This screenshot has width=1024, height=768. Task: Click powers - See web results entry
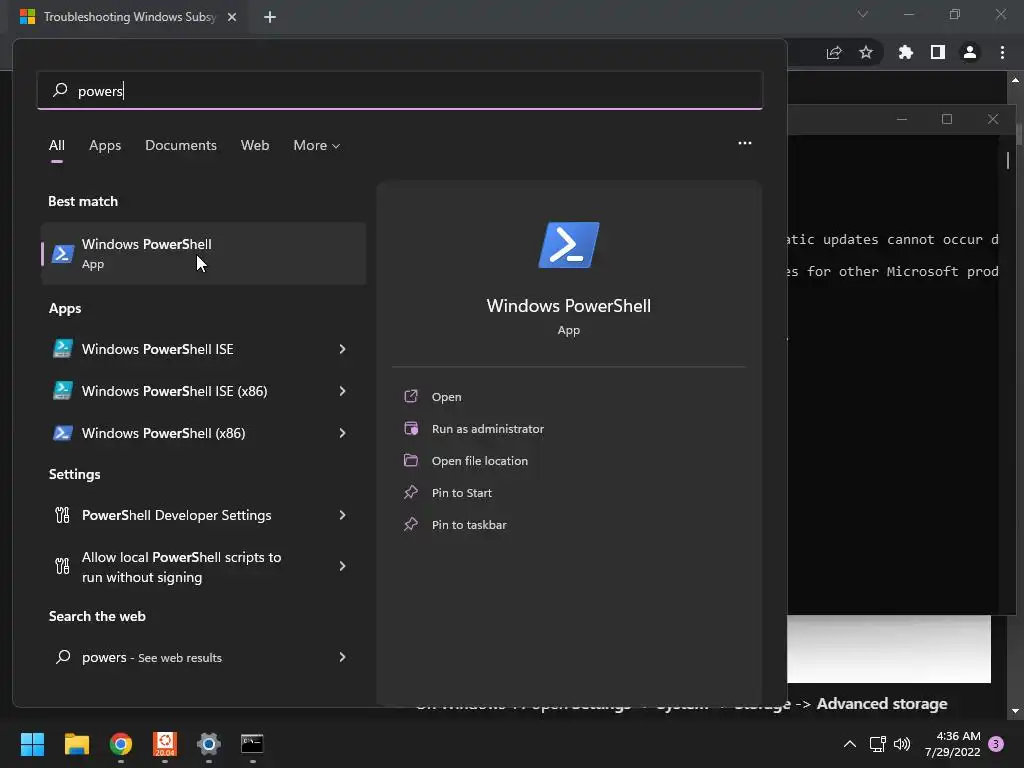coord(204,657)
